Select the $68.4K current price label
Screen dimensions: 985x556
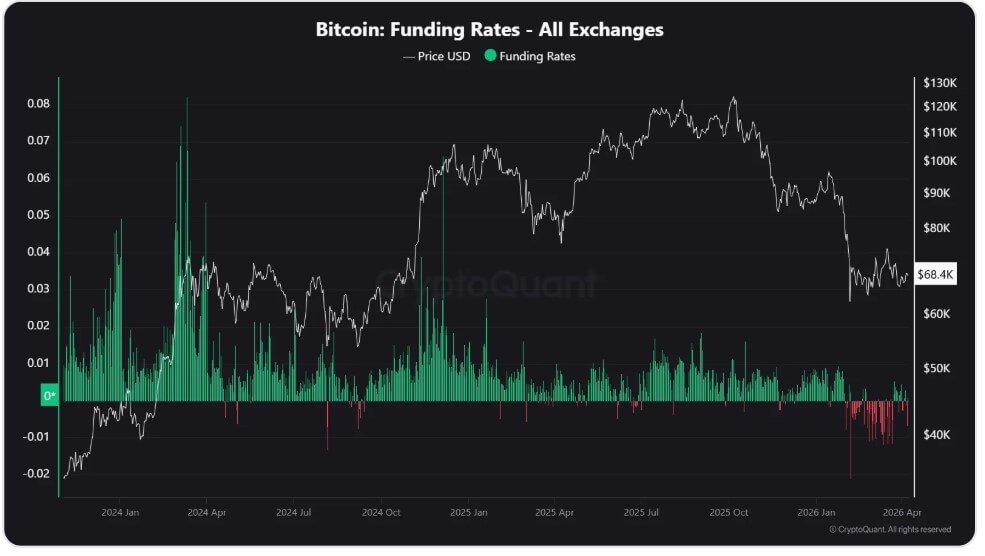coord(936,275)
